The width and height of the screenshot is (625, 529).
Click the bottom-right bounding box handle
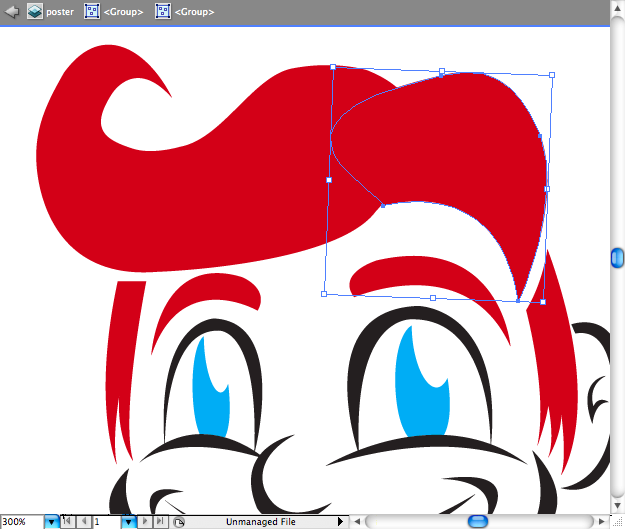[x=543, y=302]
